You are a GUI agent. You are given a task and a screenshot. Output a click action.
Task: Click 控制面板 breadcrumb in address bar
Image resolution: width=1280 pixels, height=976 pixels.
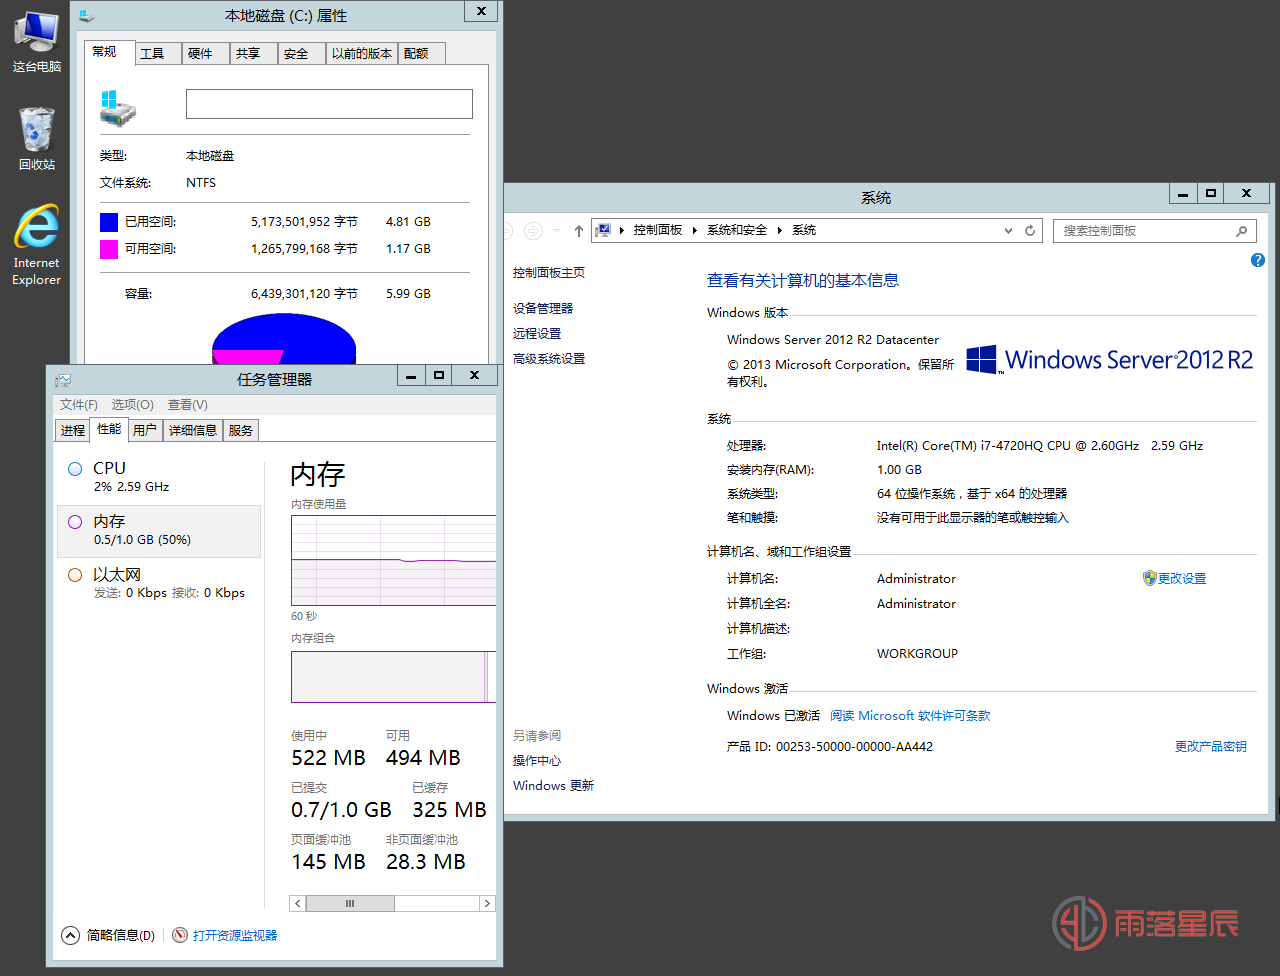point(658,231)
